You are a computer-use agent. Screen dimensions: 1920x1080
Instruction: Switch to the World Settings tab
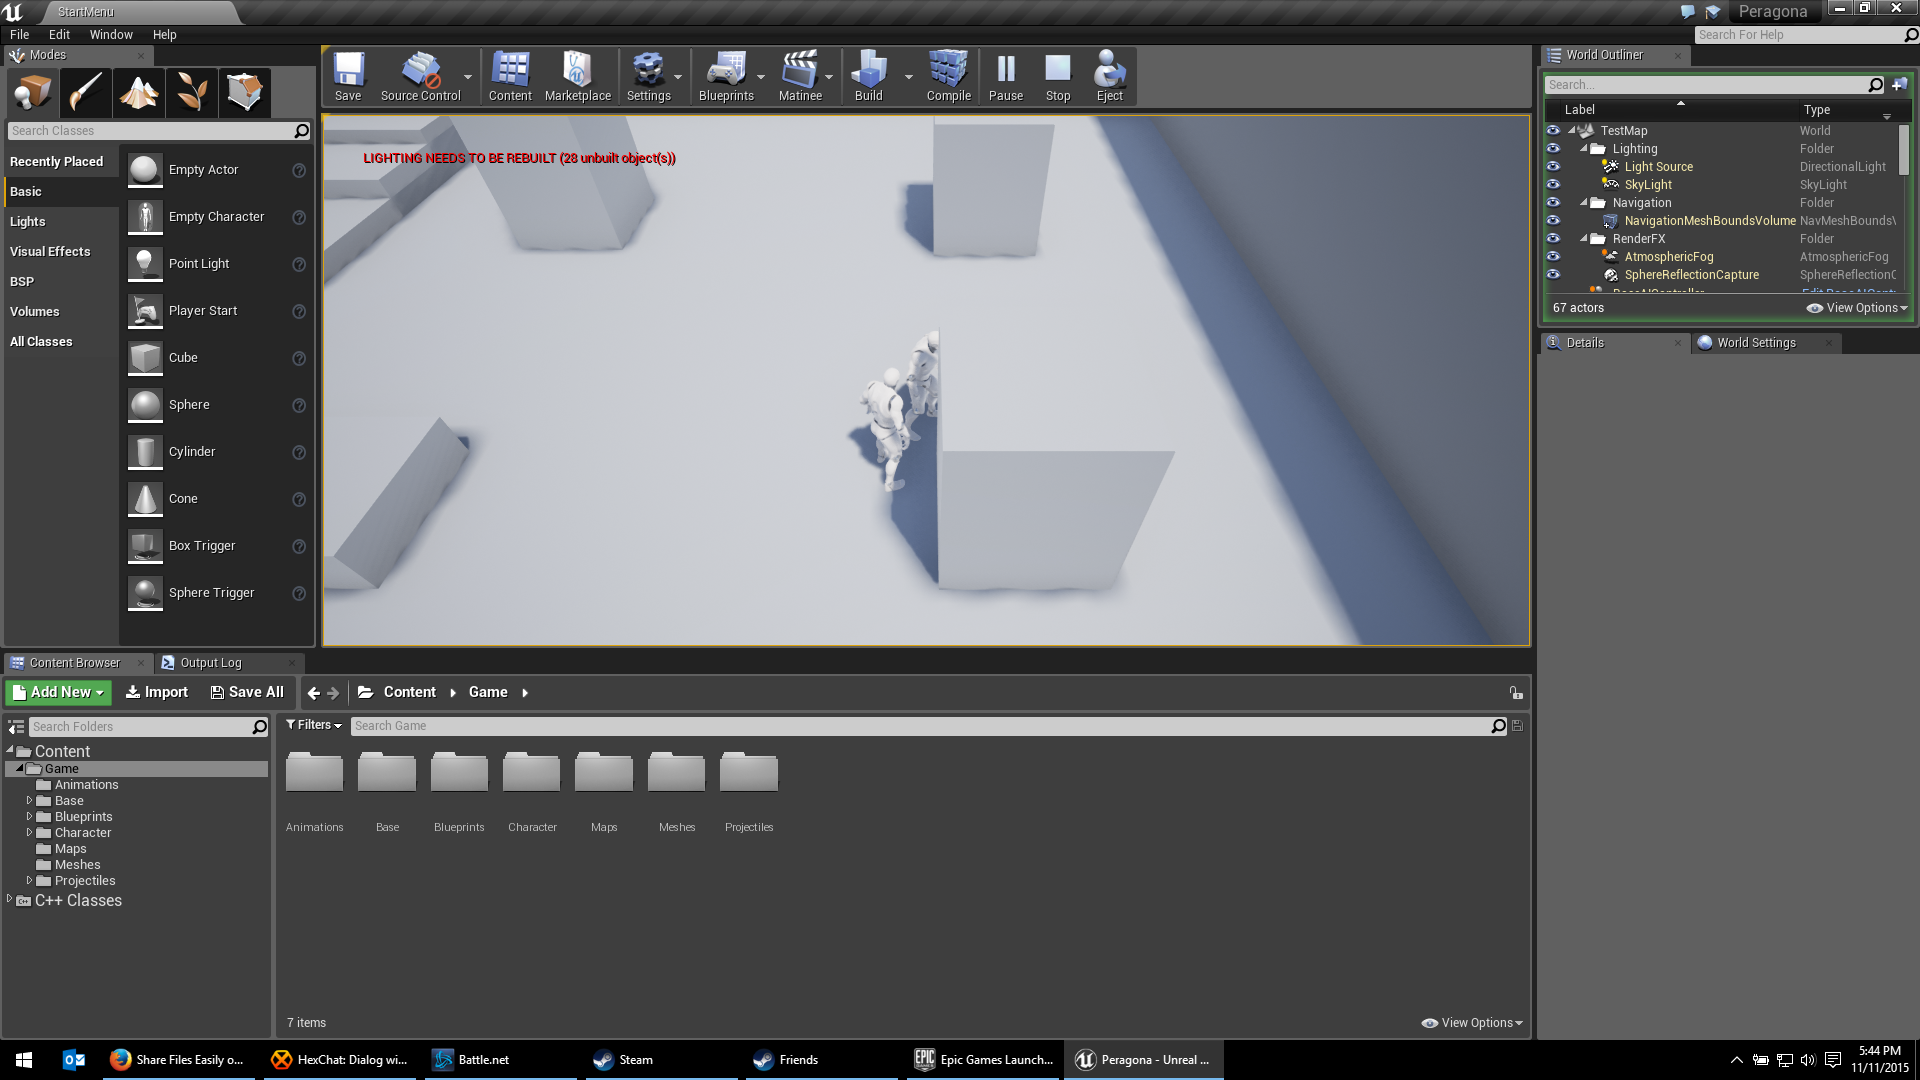(x=1756, y=343)
